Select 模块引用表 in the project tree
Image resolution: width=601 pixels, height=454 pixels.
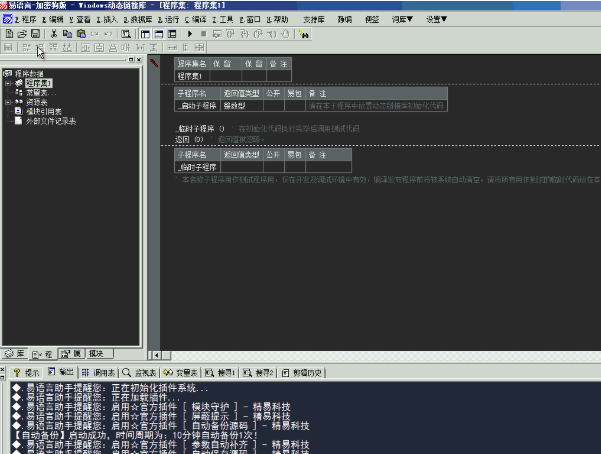tap(44, 111)
